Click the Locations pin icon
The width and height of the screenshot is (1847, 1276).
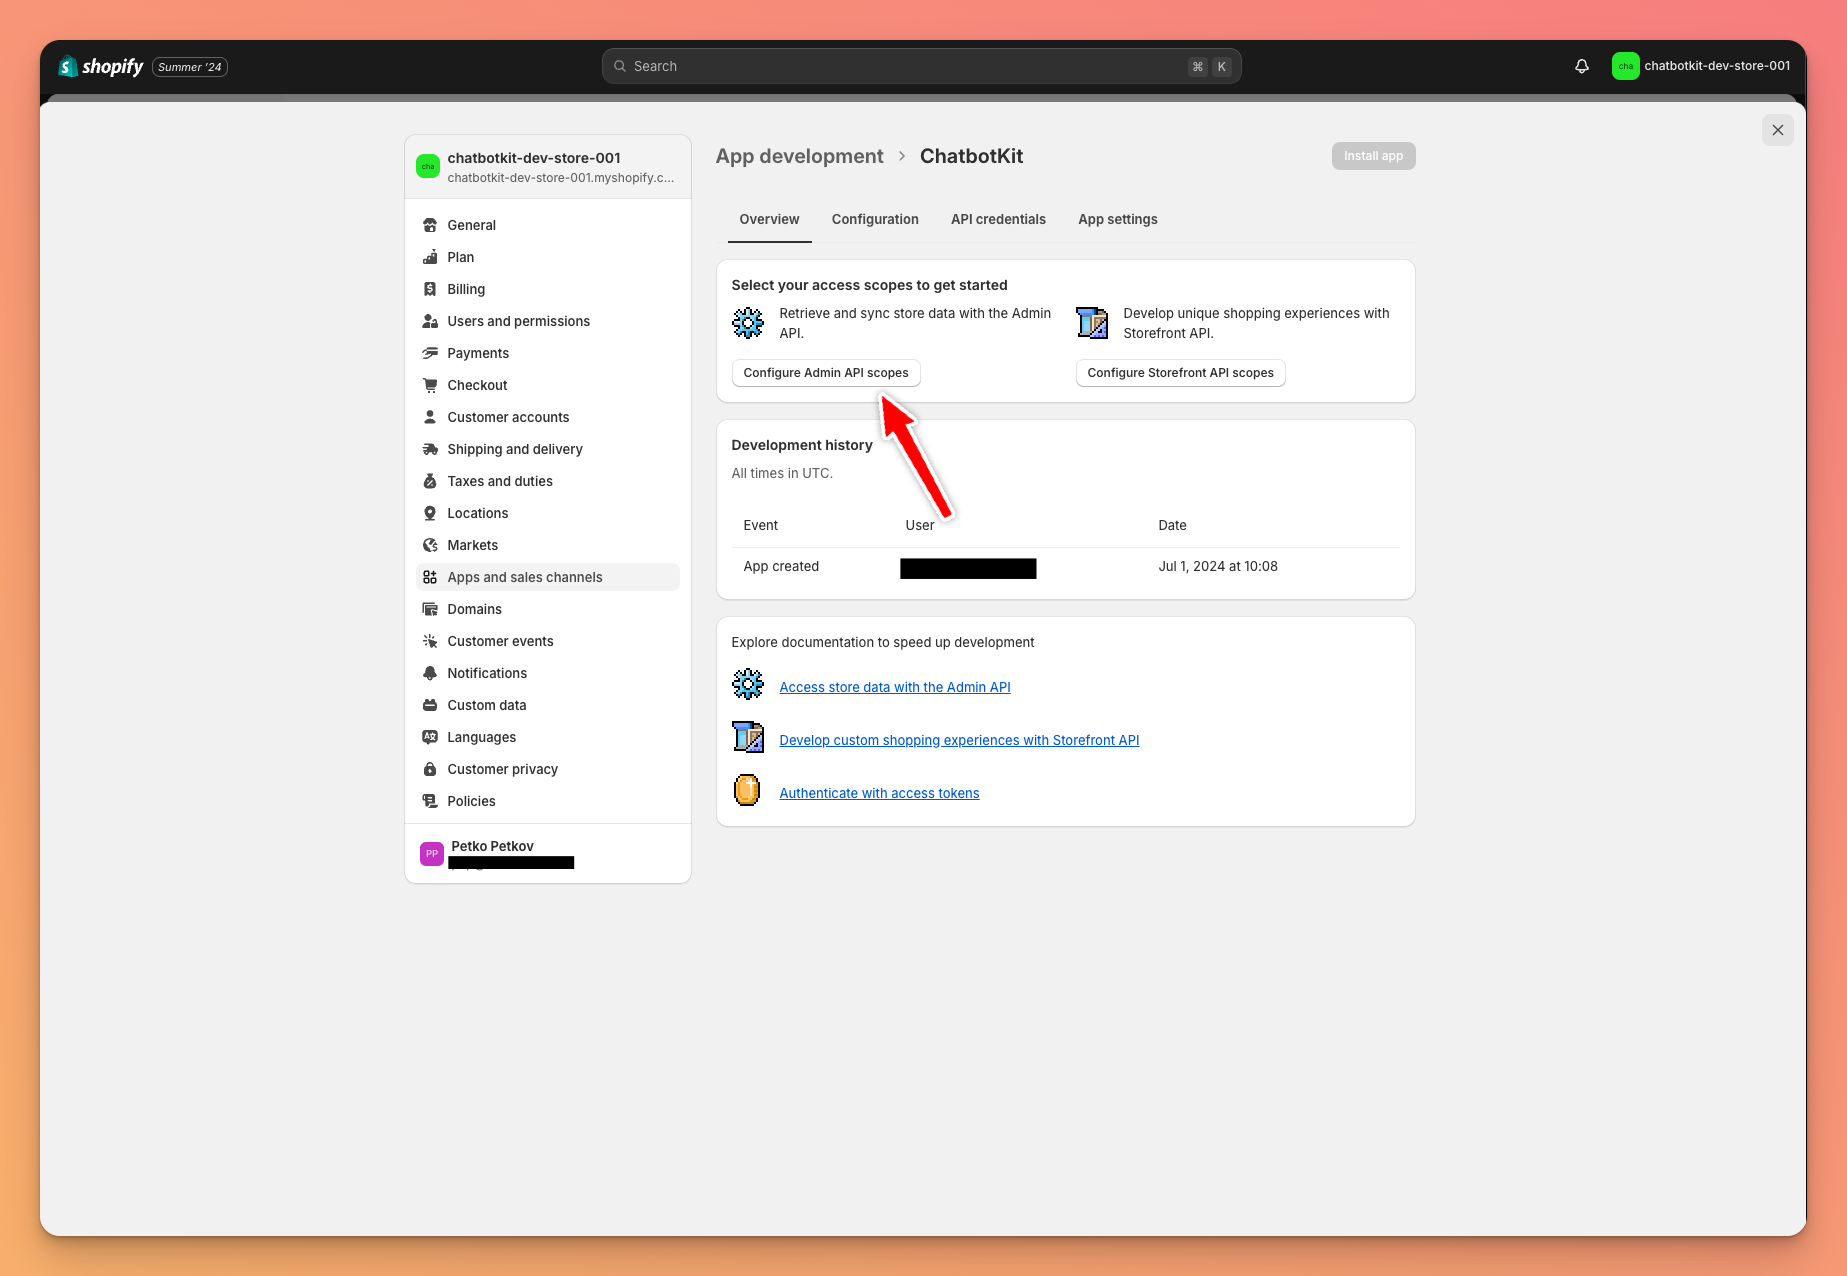pyautogui.click(x=430, y=513)
